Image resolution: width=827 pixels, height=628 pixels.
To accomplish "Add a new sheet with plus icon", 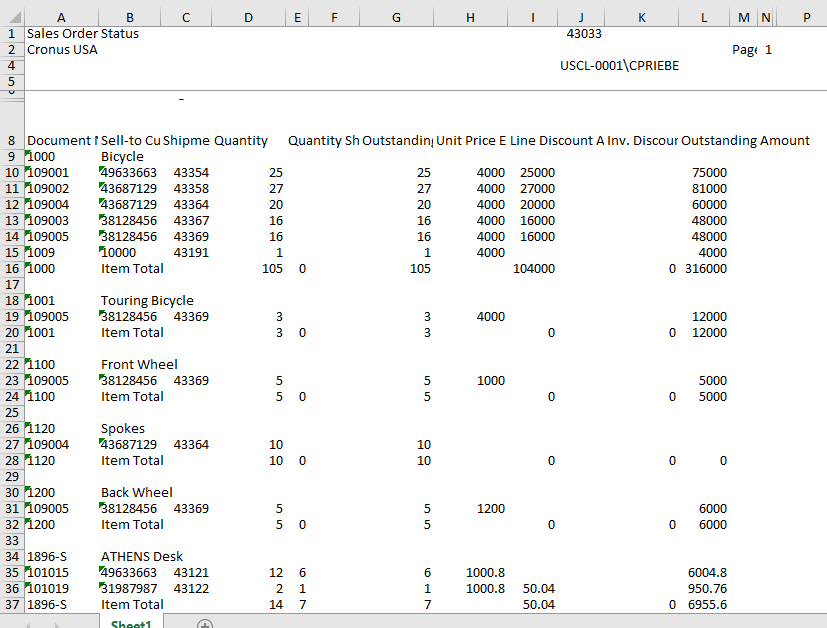I will coord(205,624).
